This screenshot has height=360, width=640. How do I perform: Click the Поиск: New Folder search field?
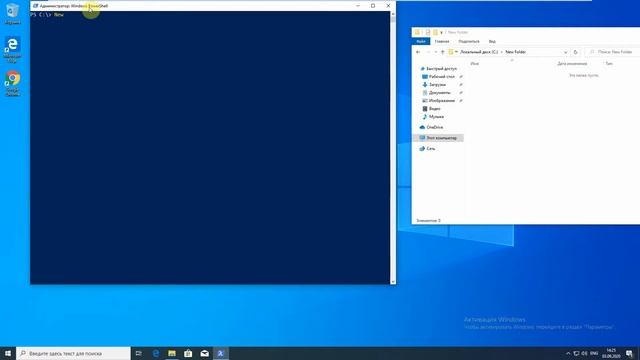(x=612, y=52)
